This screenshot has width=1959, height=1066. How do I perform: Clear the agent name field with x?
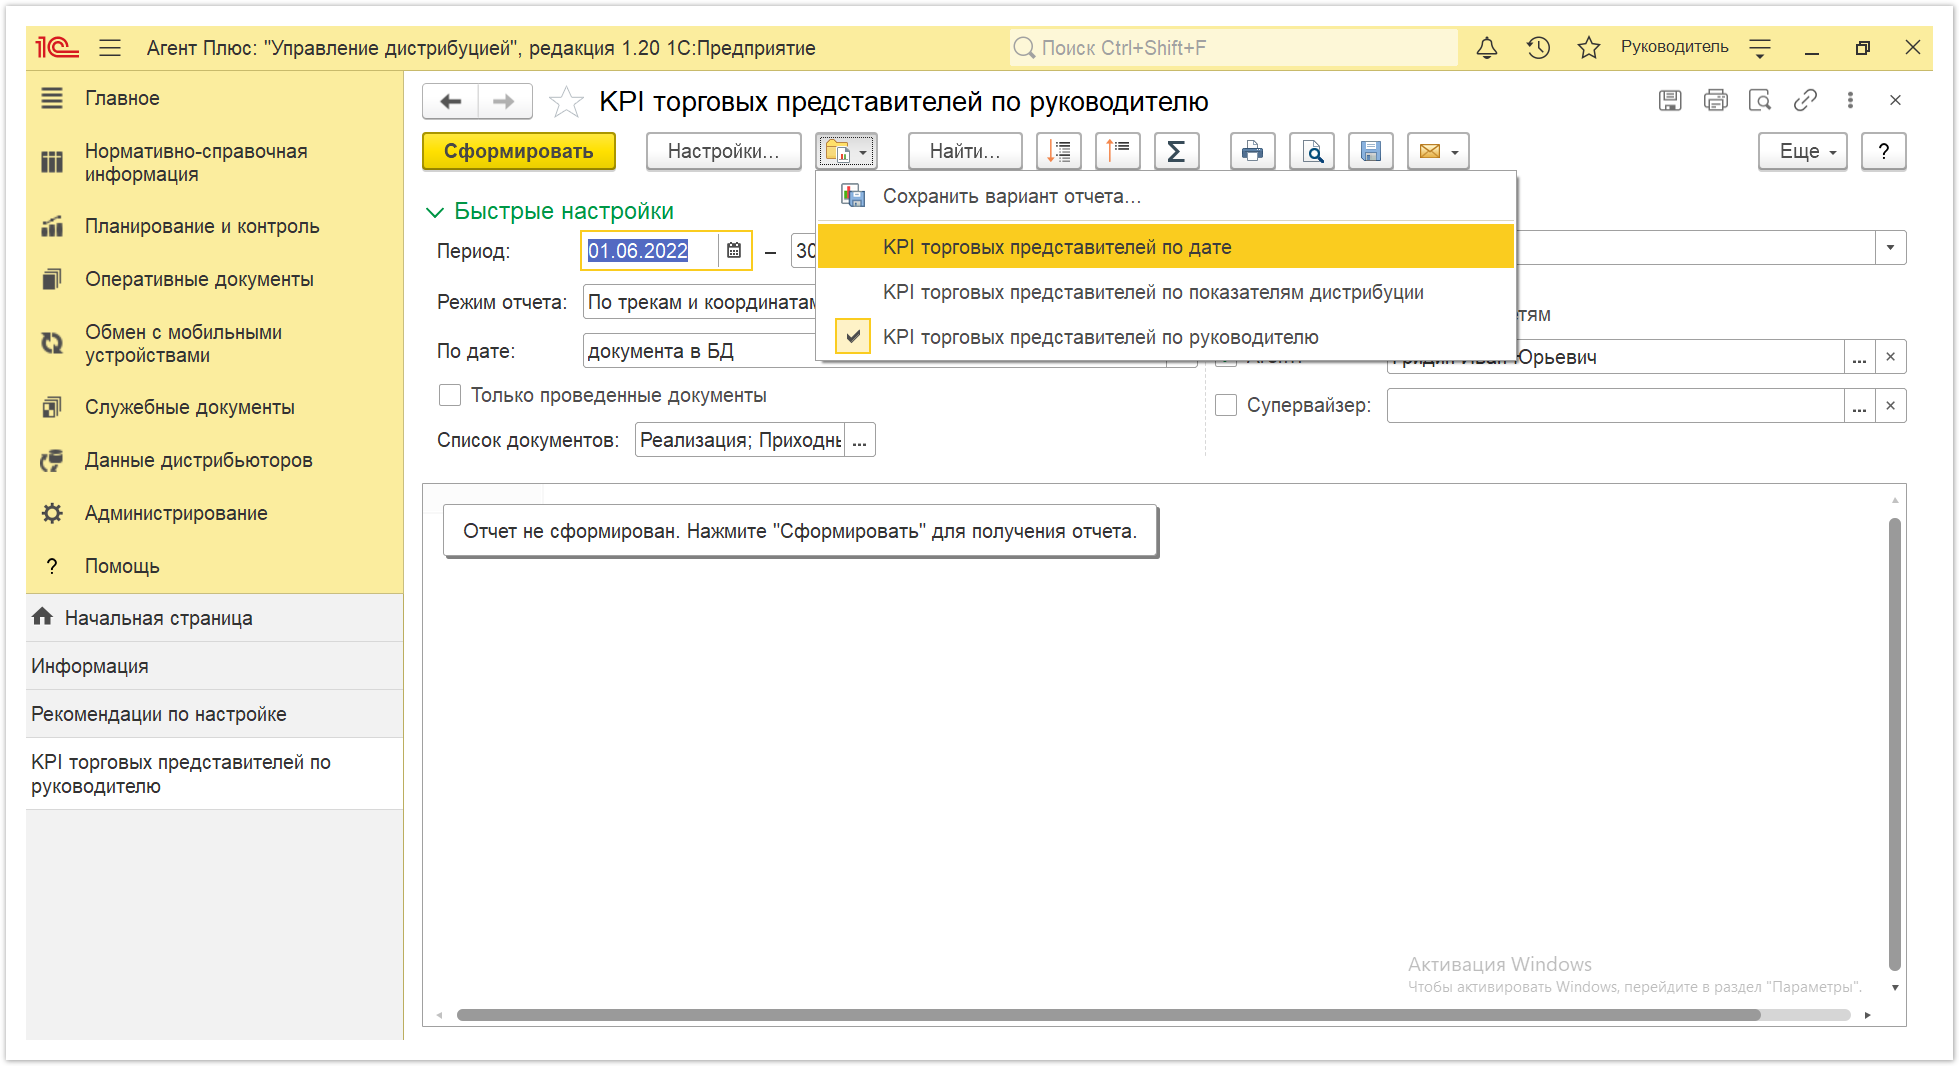point(1890,357)
